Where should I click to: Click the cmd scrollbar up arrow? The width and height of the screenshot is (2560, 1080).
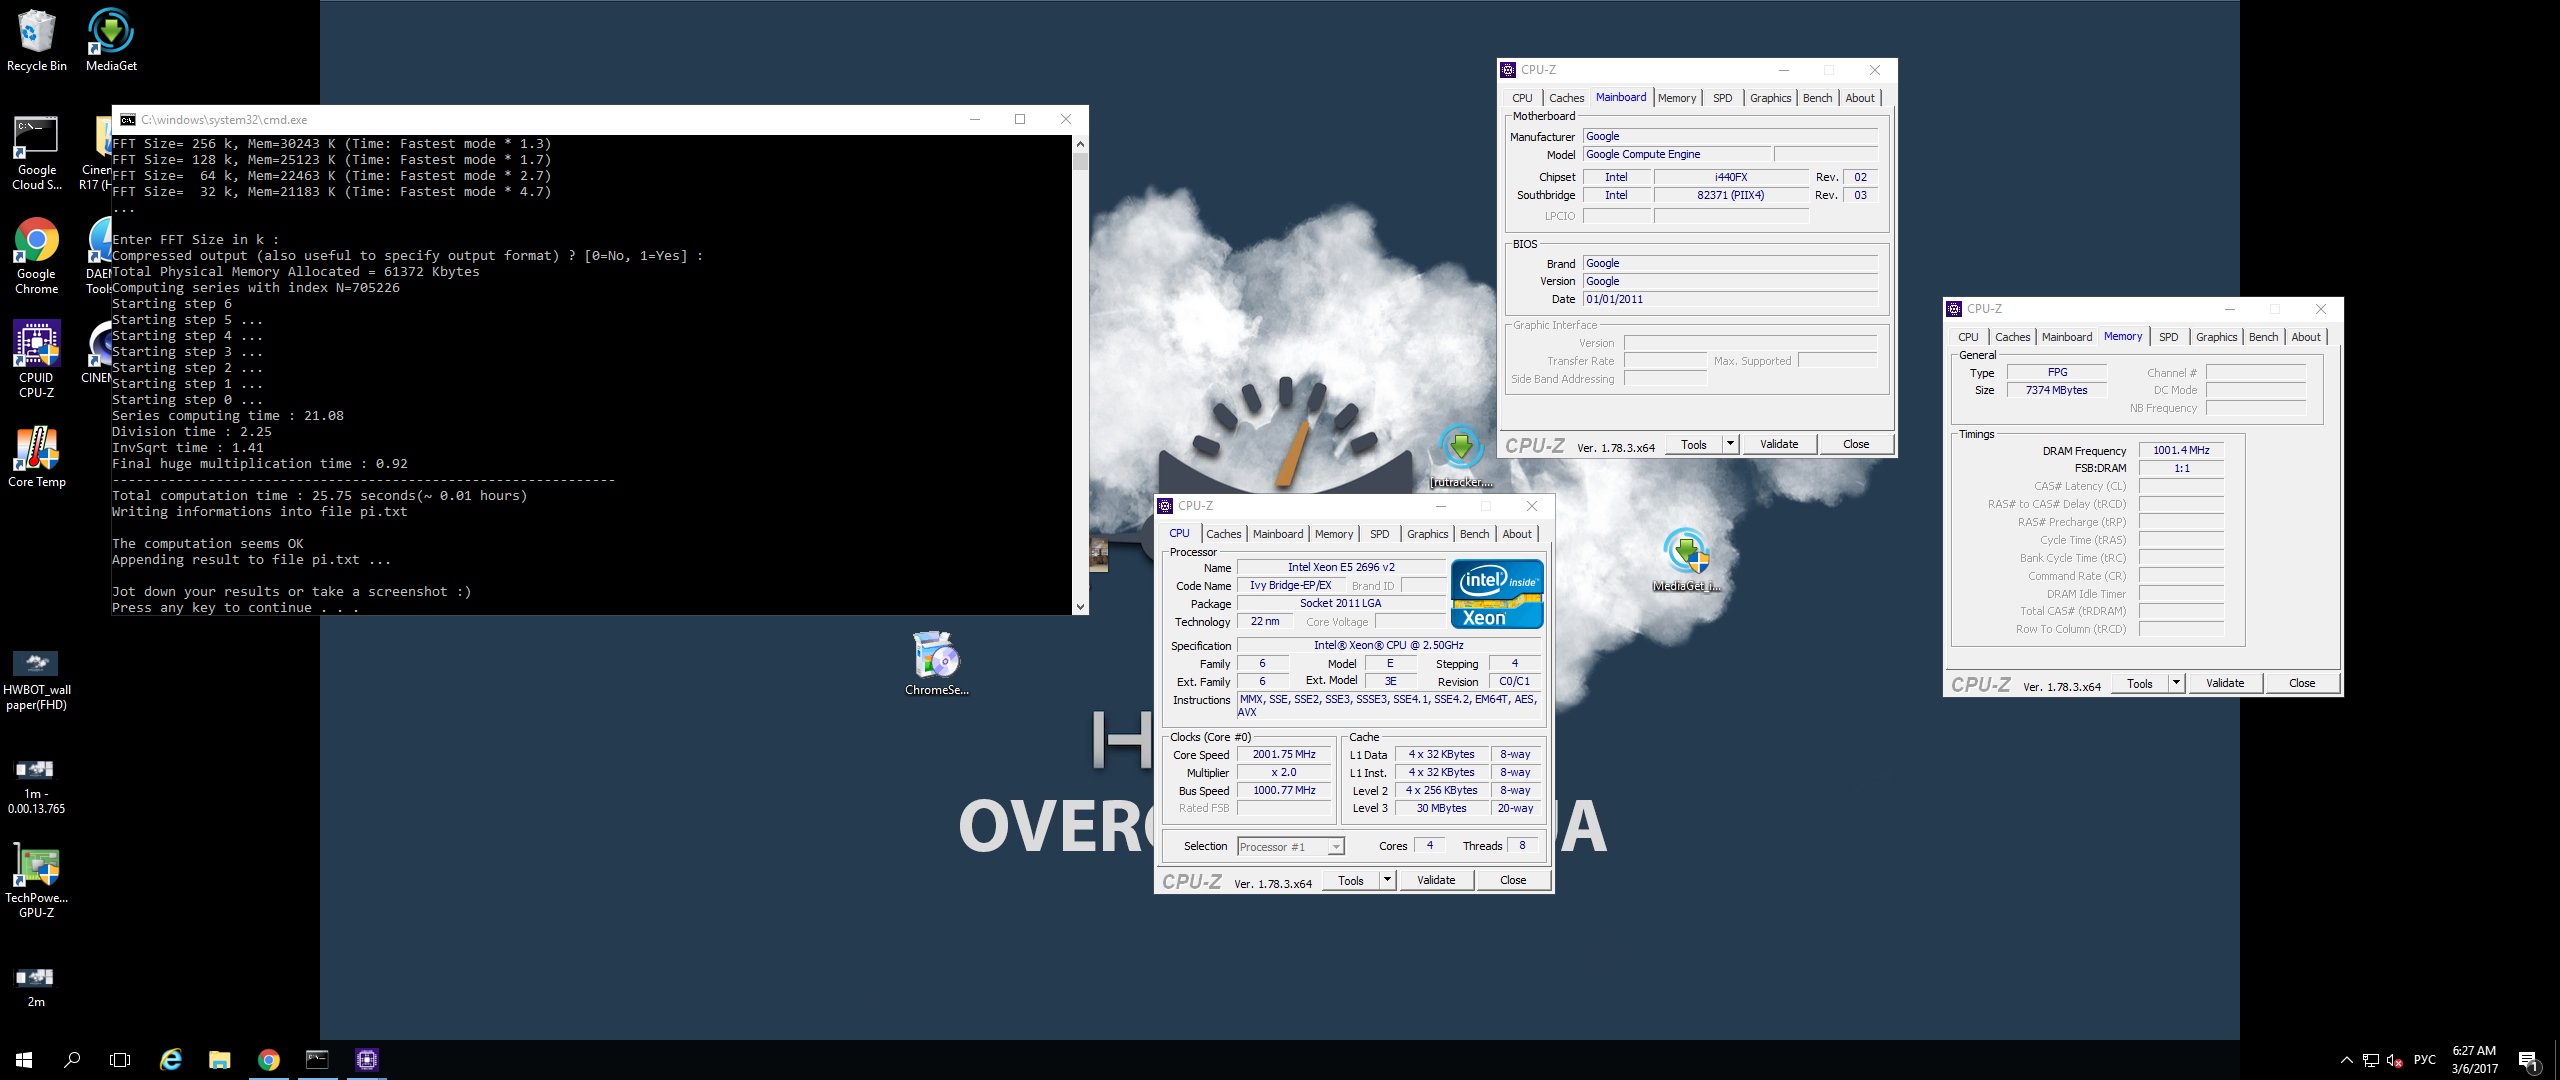[x=1080, y=144]
